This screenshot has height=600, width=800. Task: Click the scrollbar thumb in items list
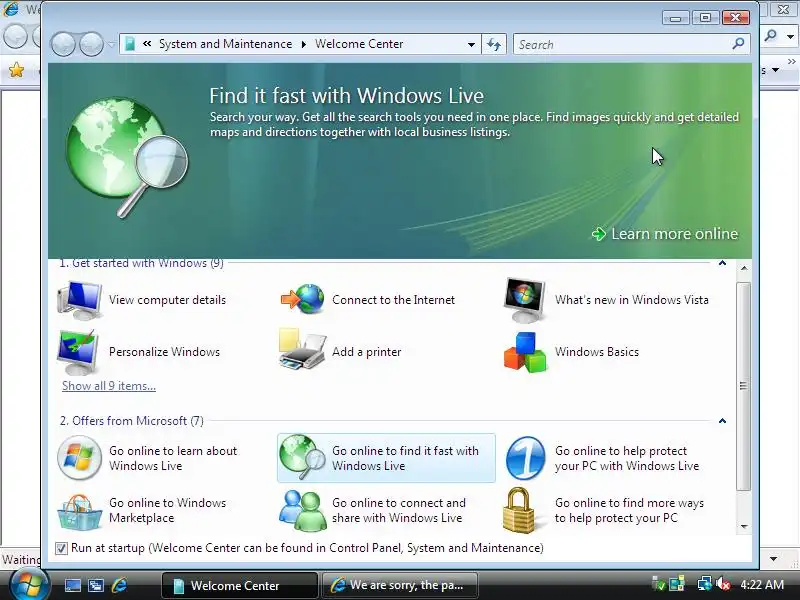pyautogui.click(x=743, y=386)
